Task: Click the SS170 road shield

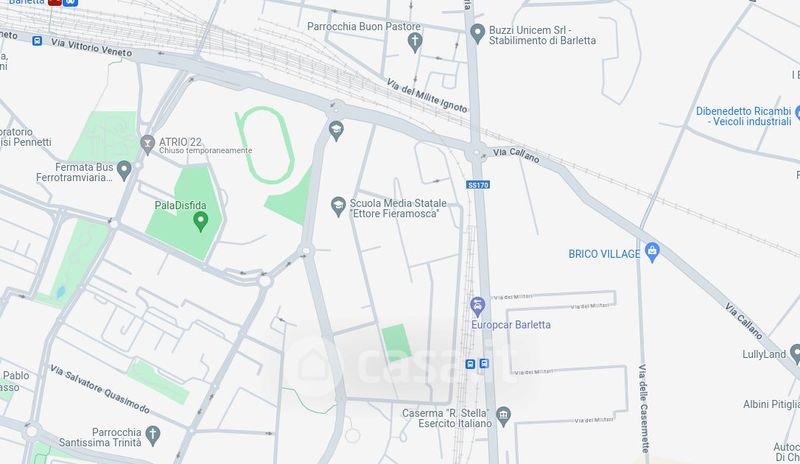Action: [478, 185]
